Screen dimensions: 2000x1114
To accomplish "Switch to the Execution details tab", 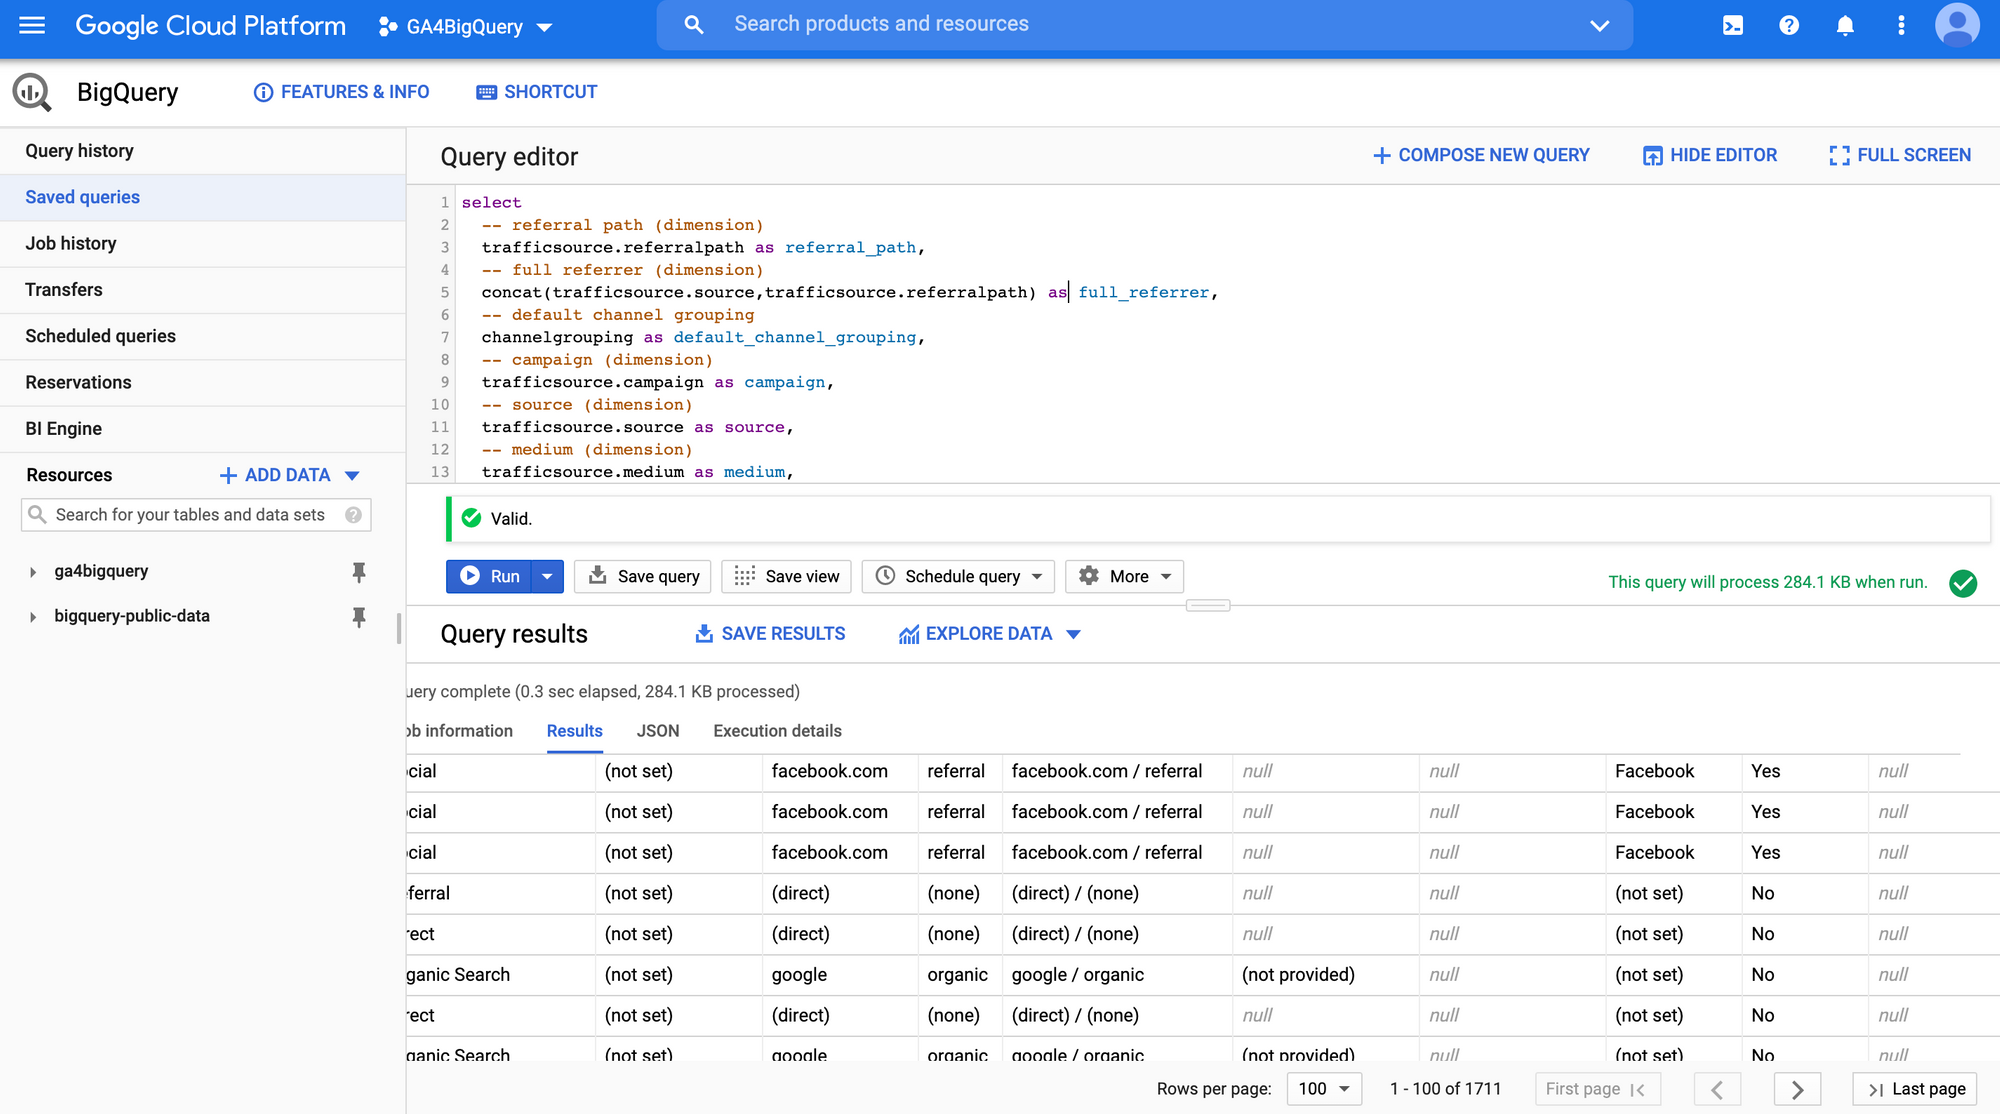I will coord(777,731).
